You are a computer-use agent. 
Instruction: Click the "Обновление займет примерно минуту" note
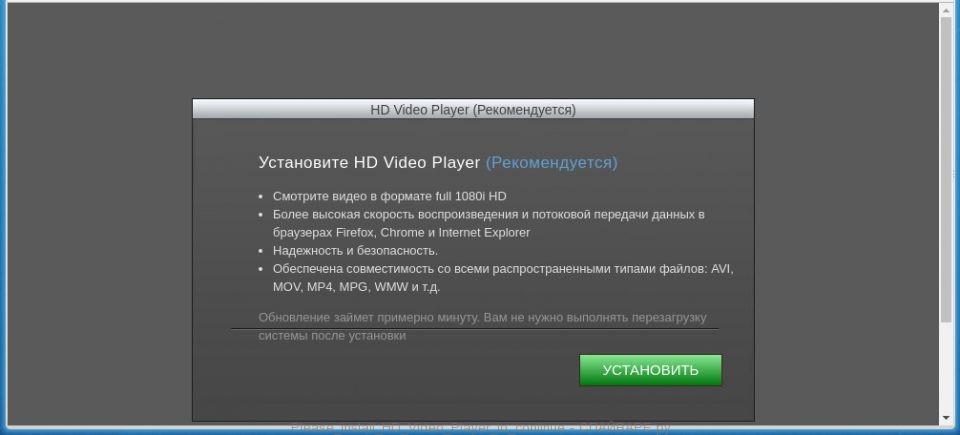coord(482,318)
